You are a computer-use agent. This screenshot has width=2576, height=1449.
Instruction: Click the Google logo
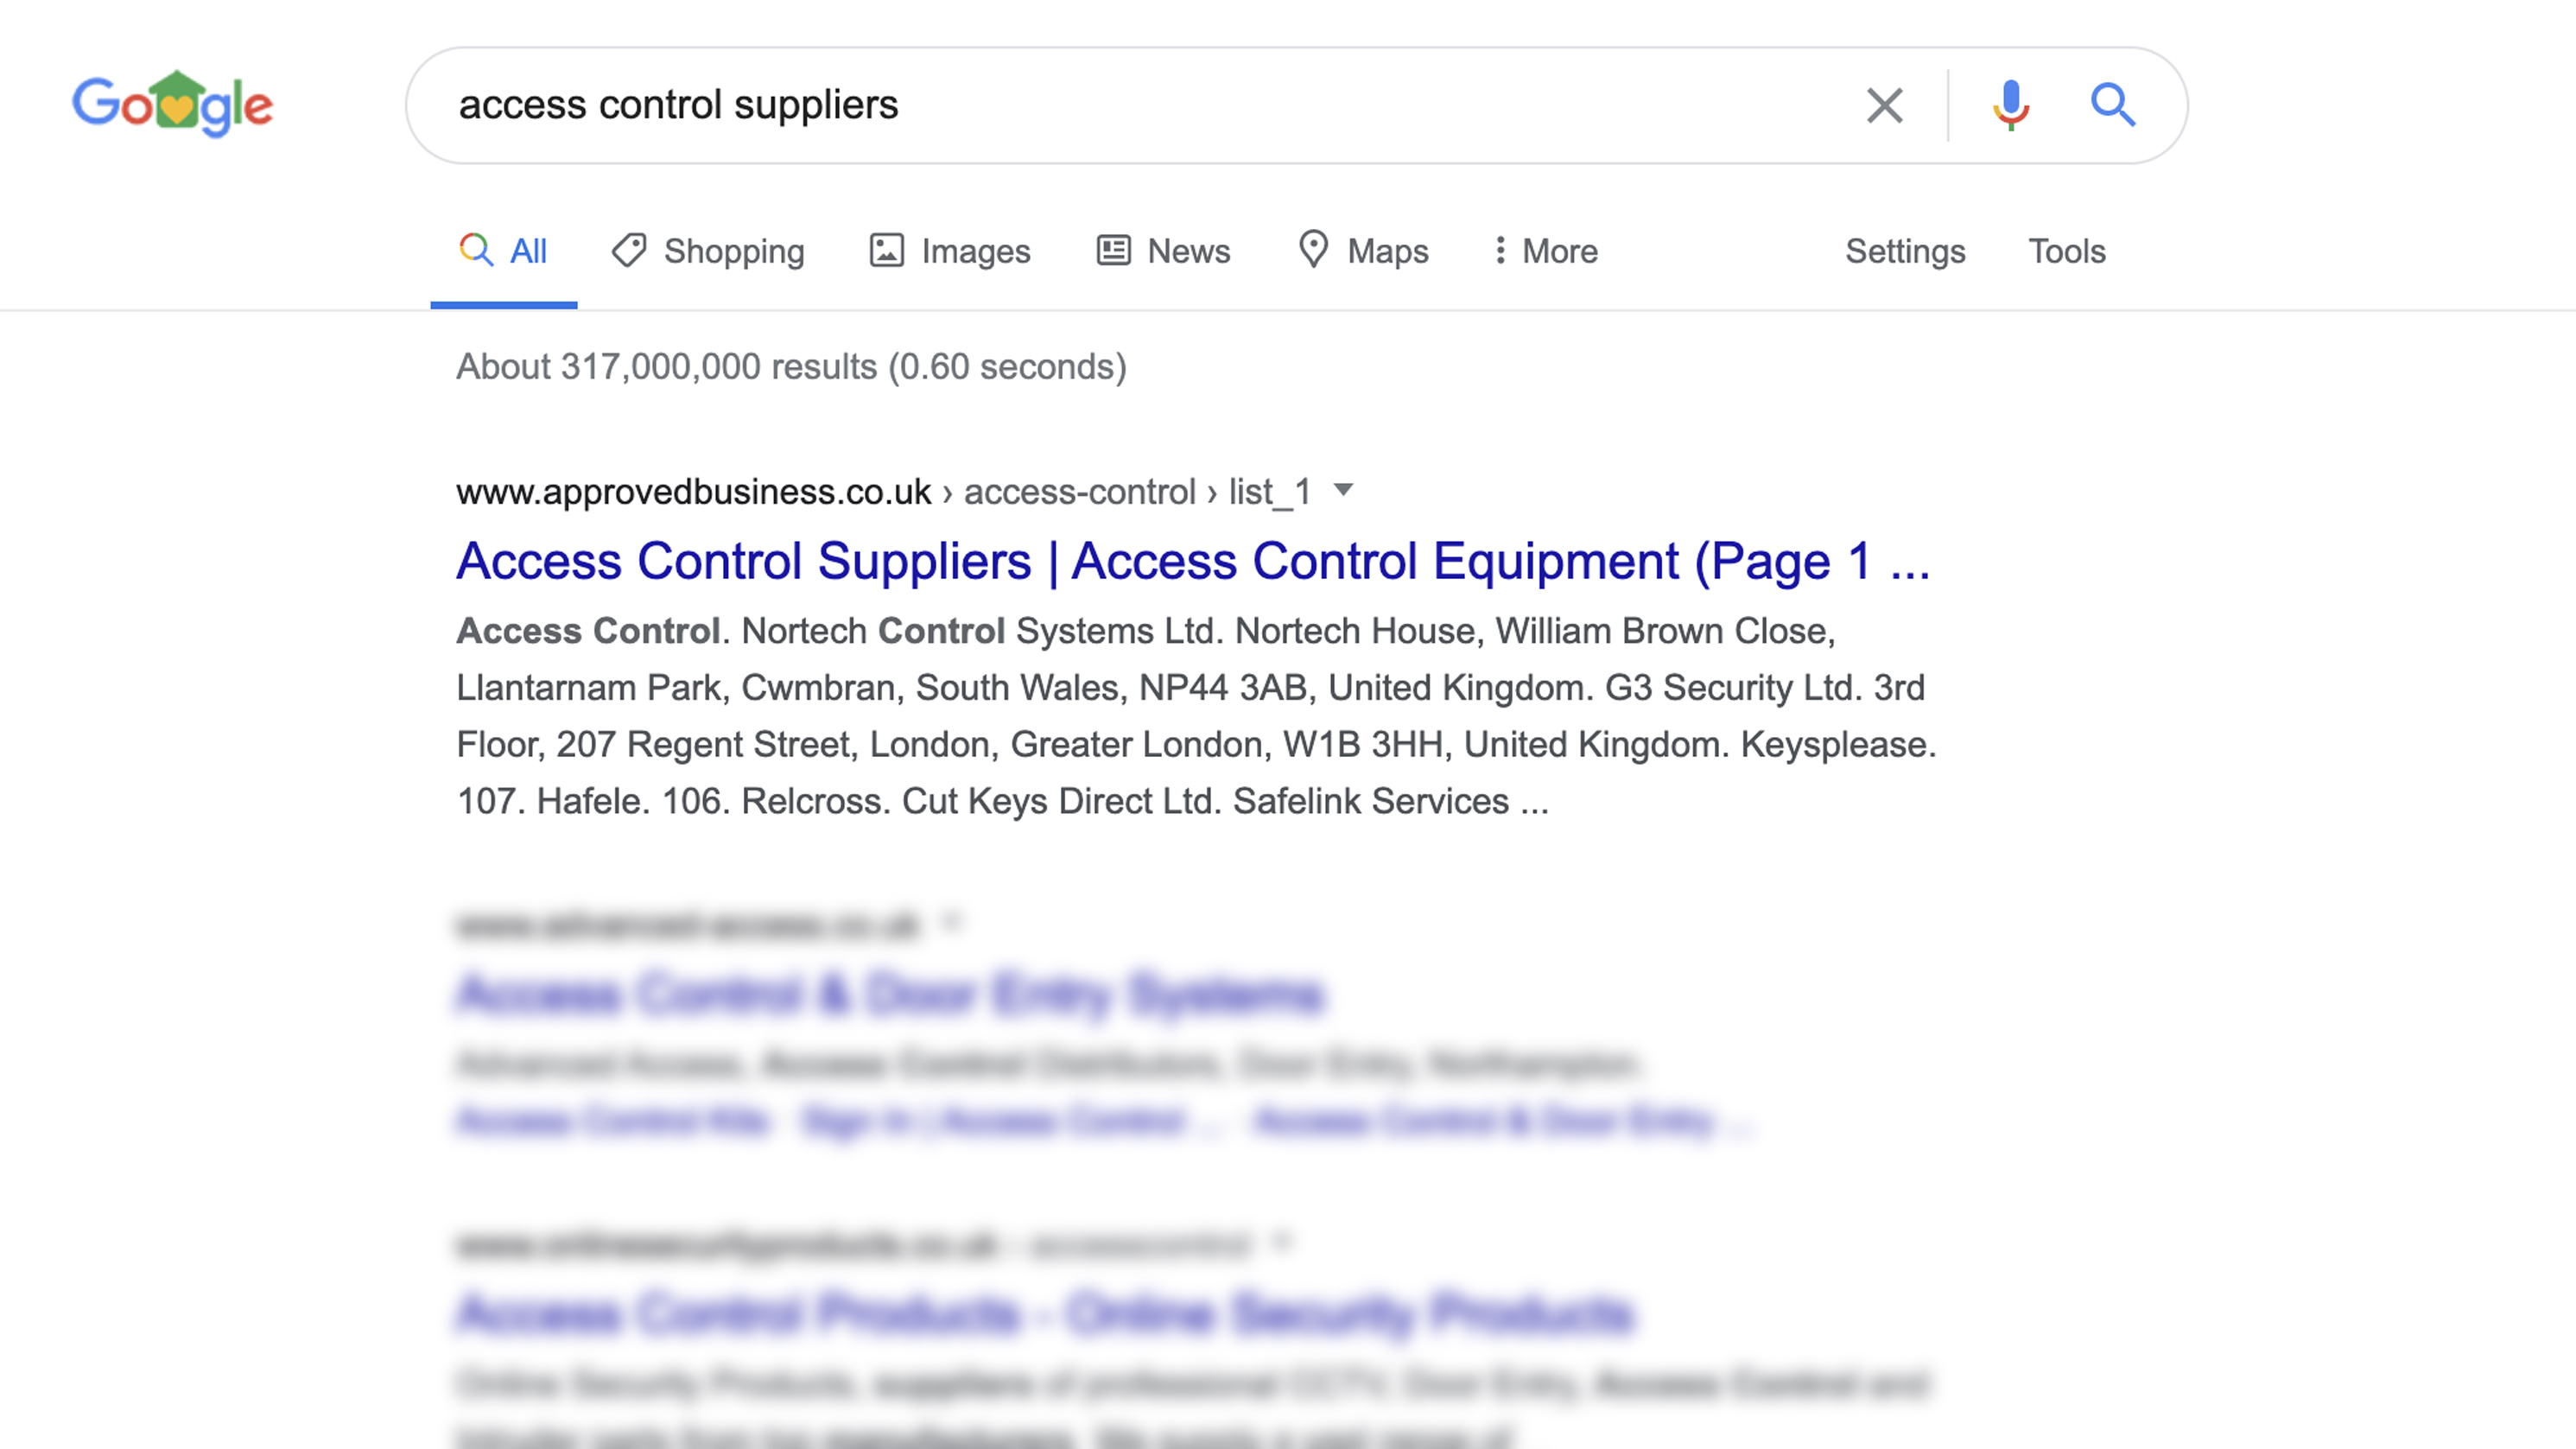[172, 104]
